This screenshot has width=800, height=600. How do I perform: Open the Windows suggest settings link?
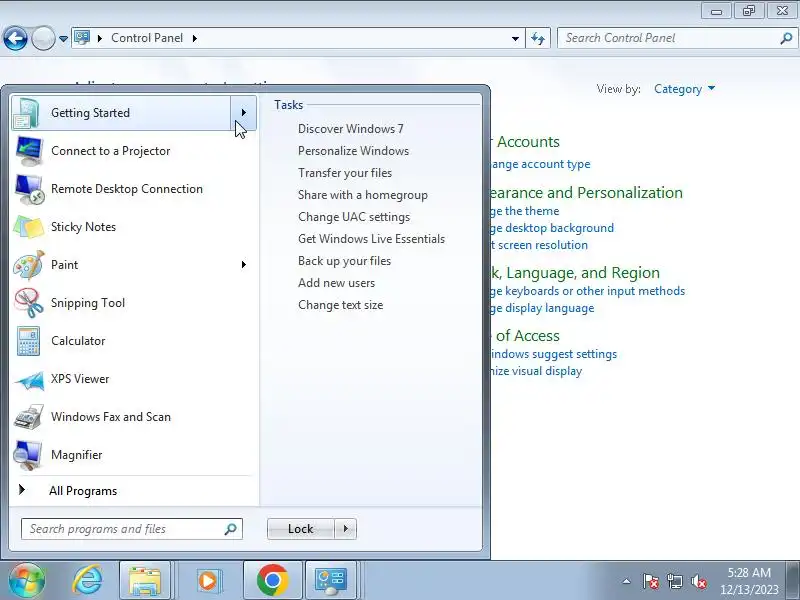[x=554, y=354]
